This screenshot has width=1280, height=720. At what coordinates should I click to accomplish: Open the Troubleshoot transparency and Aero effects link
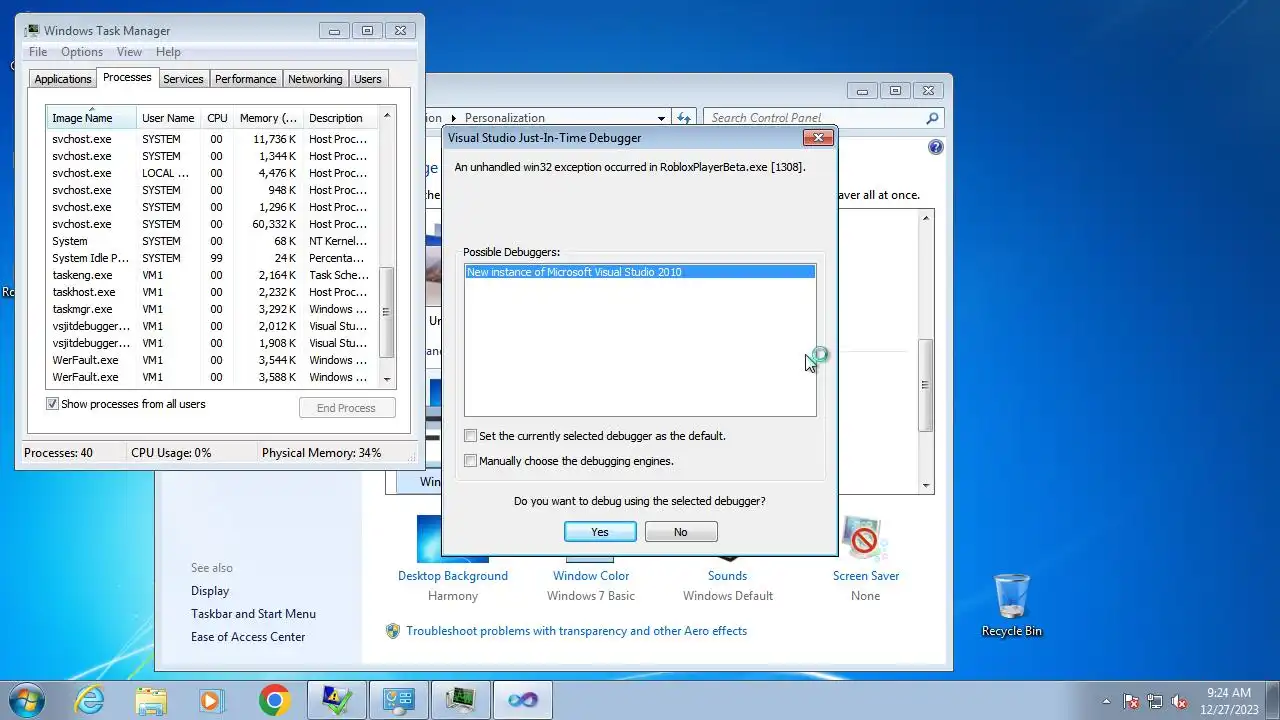(x=576, y=631)
